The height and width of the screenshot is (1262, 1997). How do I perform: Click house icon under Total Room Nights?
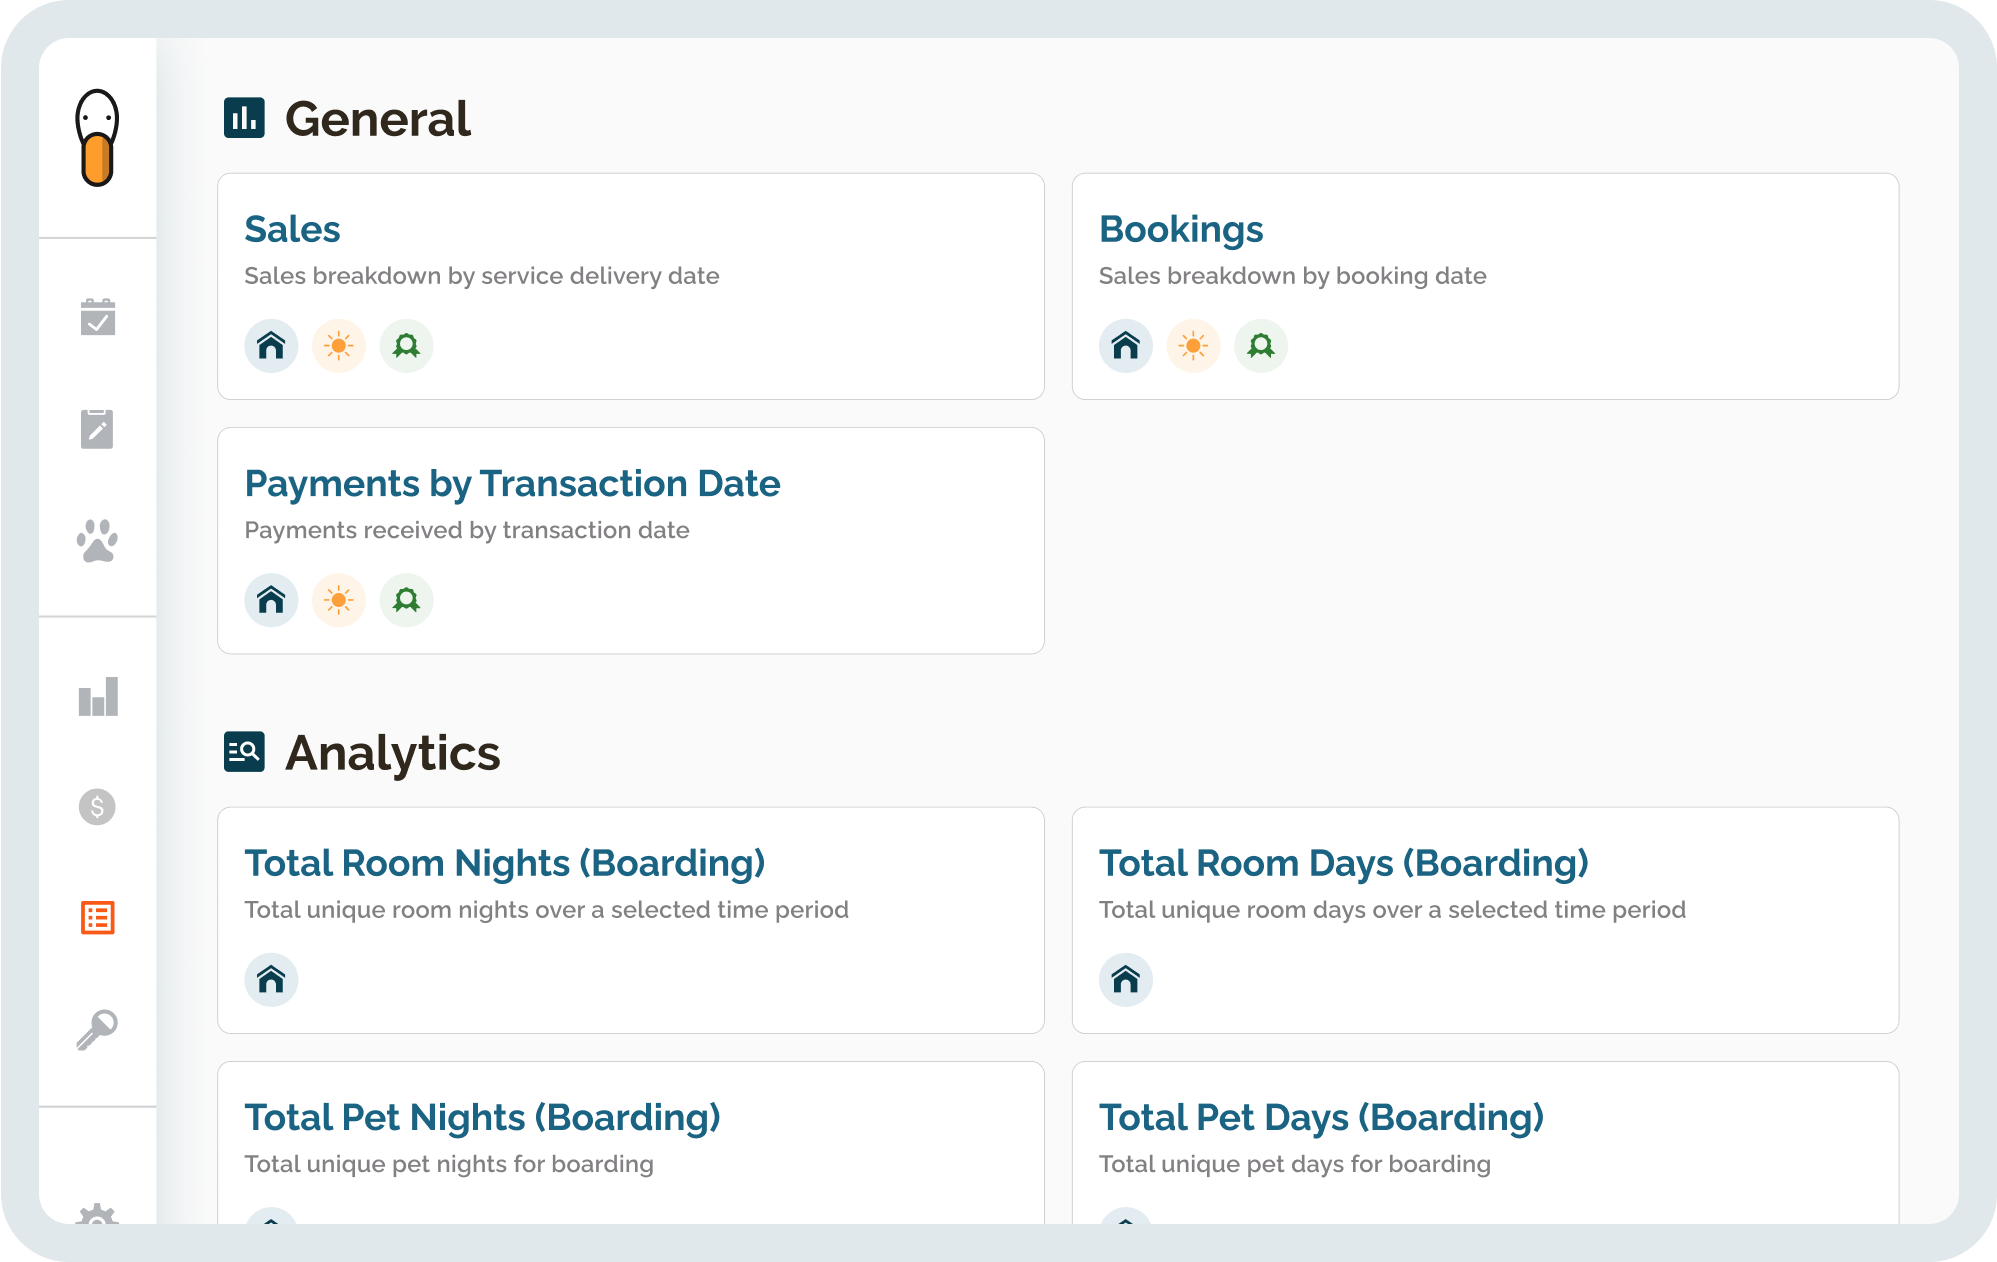pyautogui.click(x=271, y=979)
